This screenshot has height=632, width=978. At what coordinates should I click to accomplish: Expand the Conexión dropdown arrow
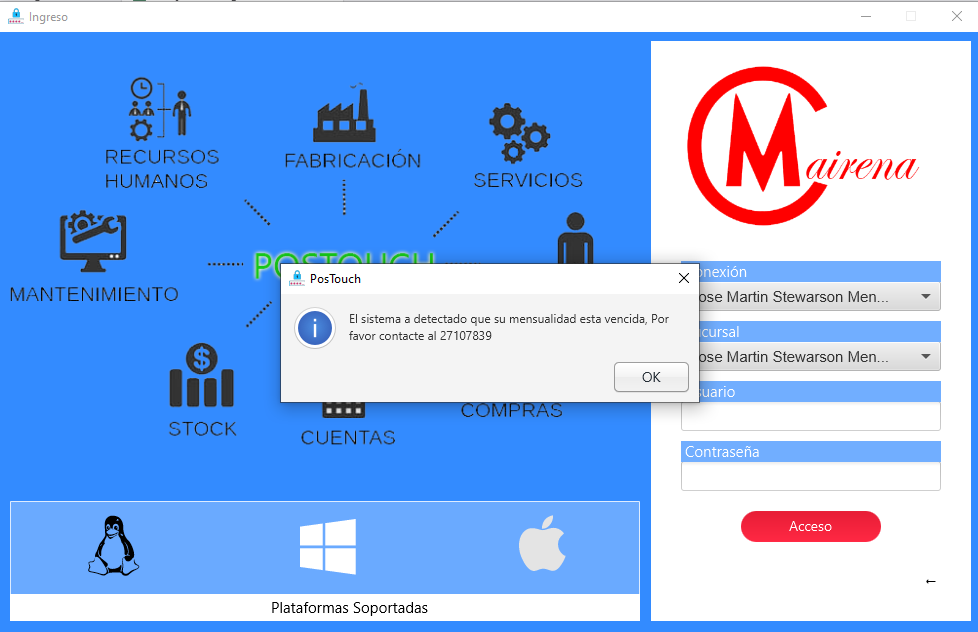coord(925,297)
